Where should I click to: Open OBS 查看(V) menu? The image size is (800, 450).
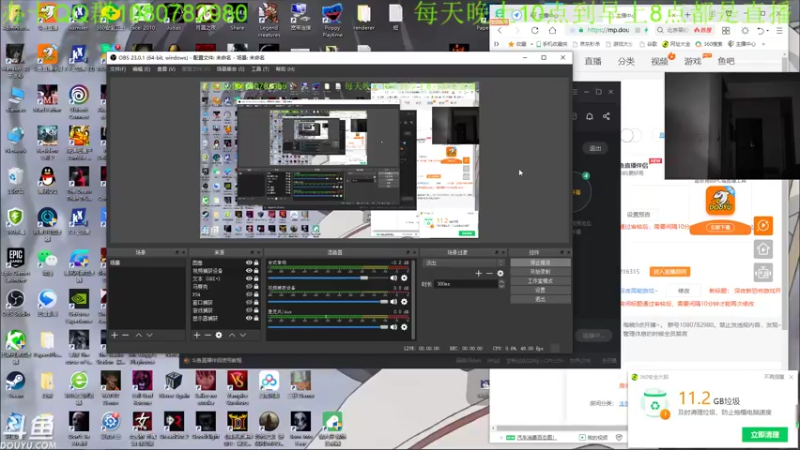tap(166, 69)
